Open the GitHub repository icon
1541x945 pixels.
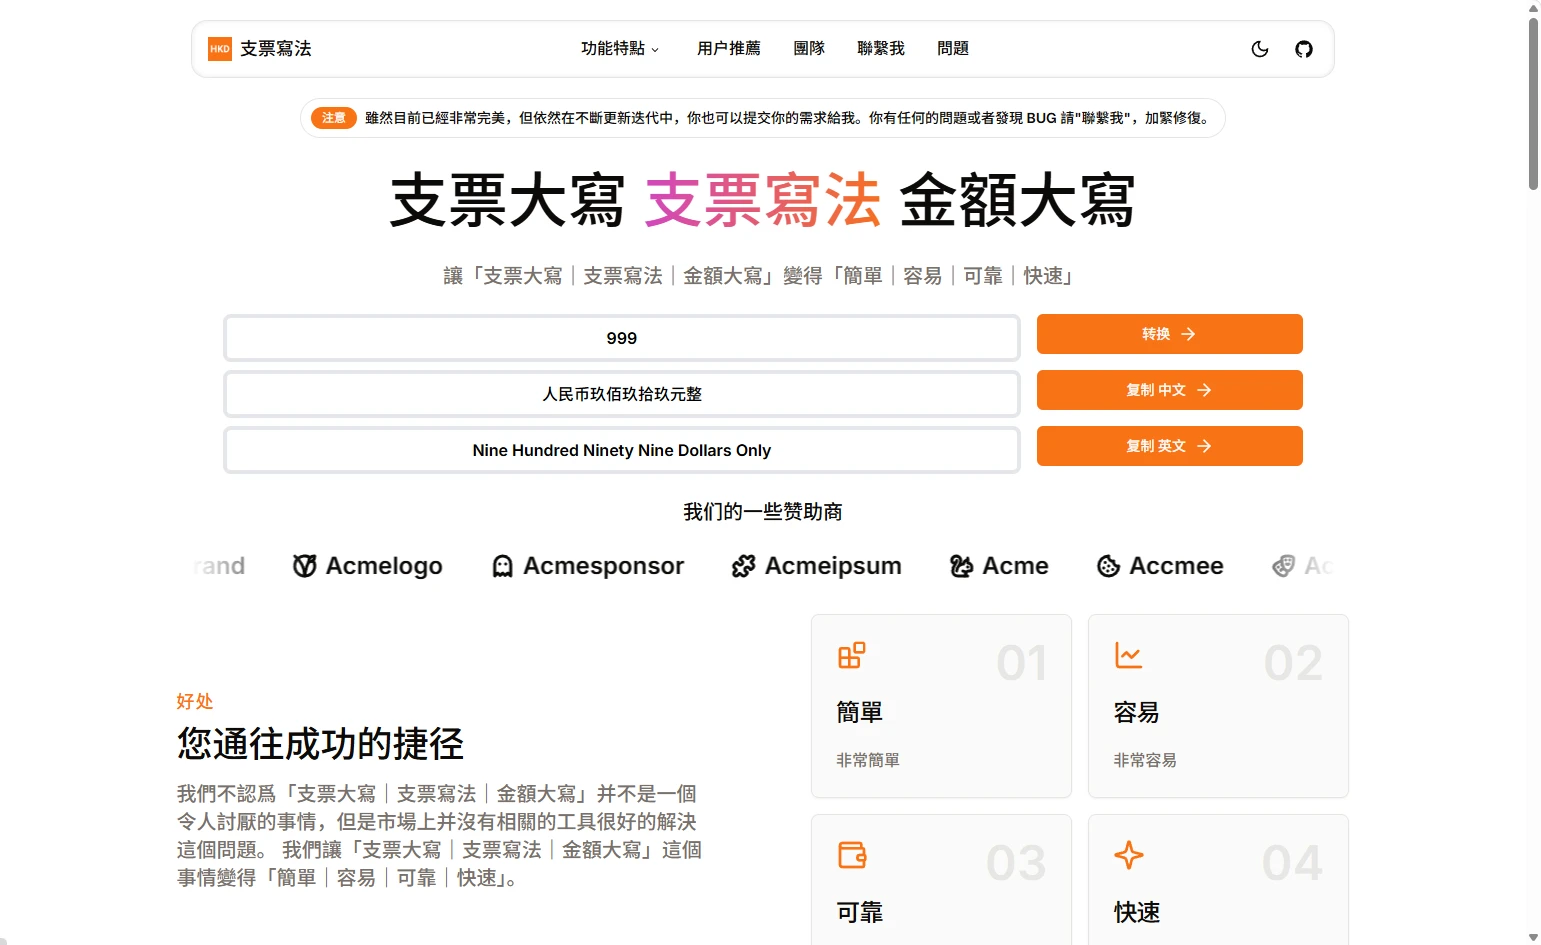(x=1304, y=49)
